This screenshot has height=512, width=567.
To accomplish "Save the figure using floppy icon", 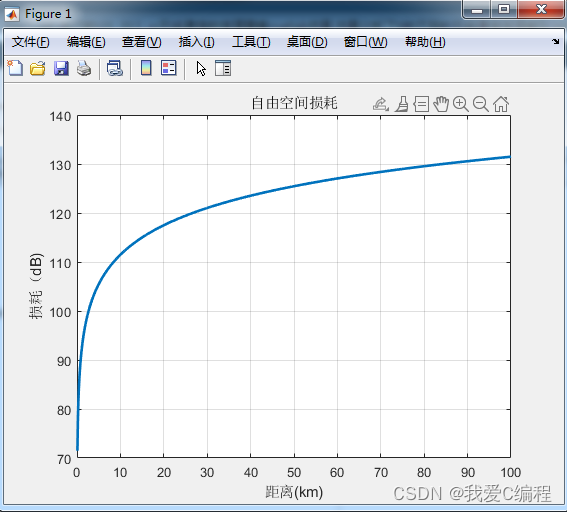I will [x=61, y=68].
